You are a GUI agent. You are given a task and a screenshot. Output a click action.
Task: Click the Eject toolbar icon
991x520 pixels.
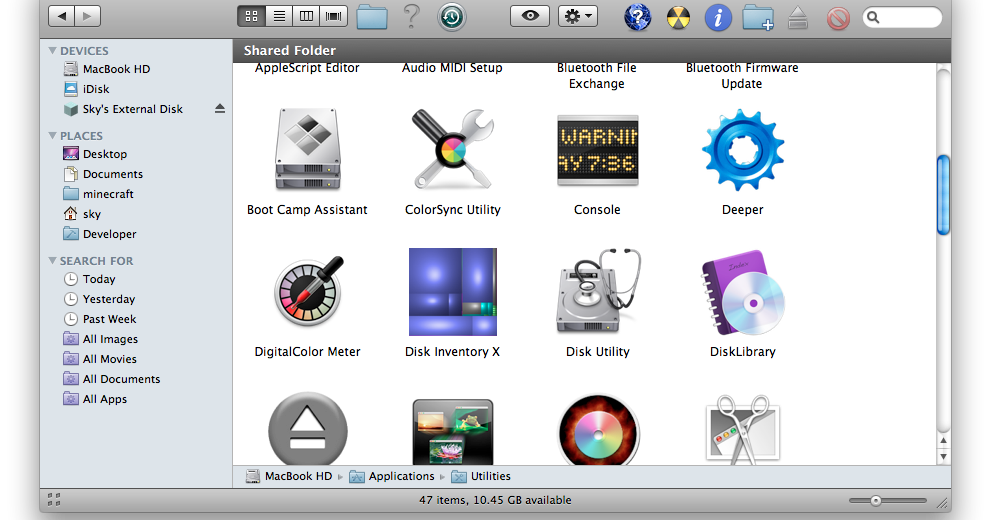(x=798, y=18)
